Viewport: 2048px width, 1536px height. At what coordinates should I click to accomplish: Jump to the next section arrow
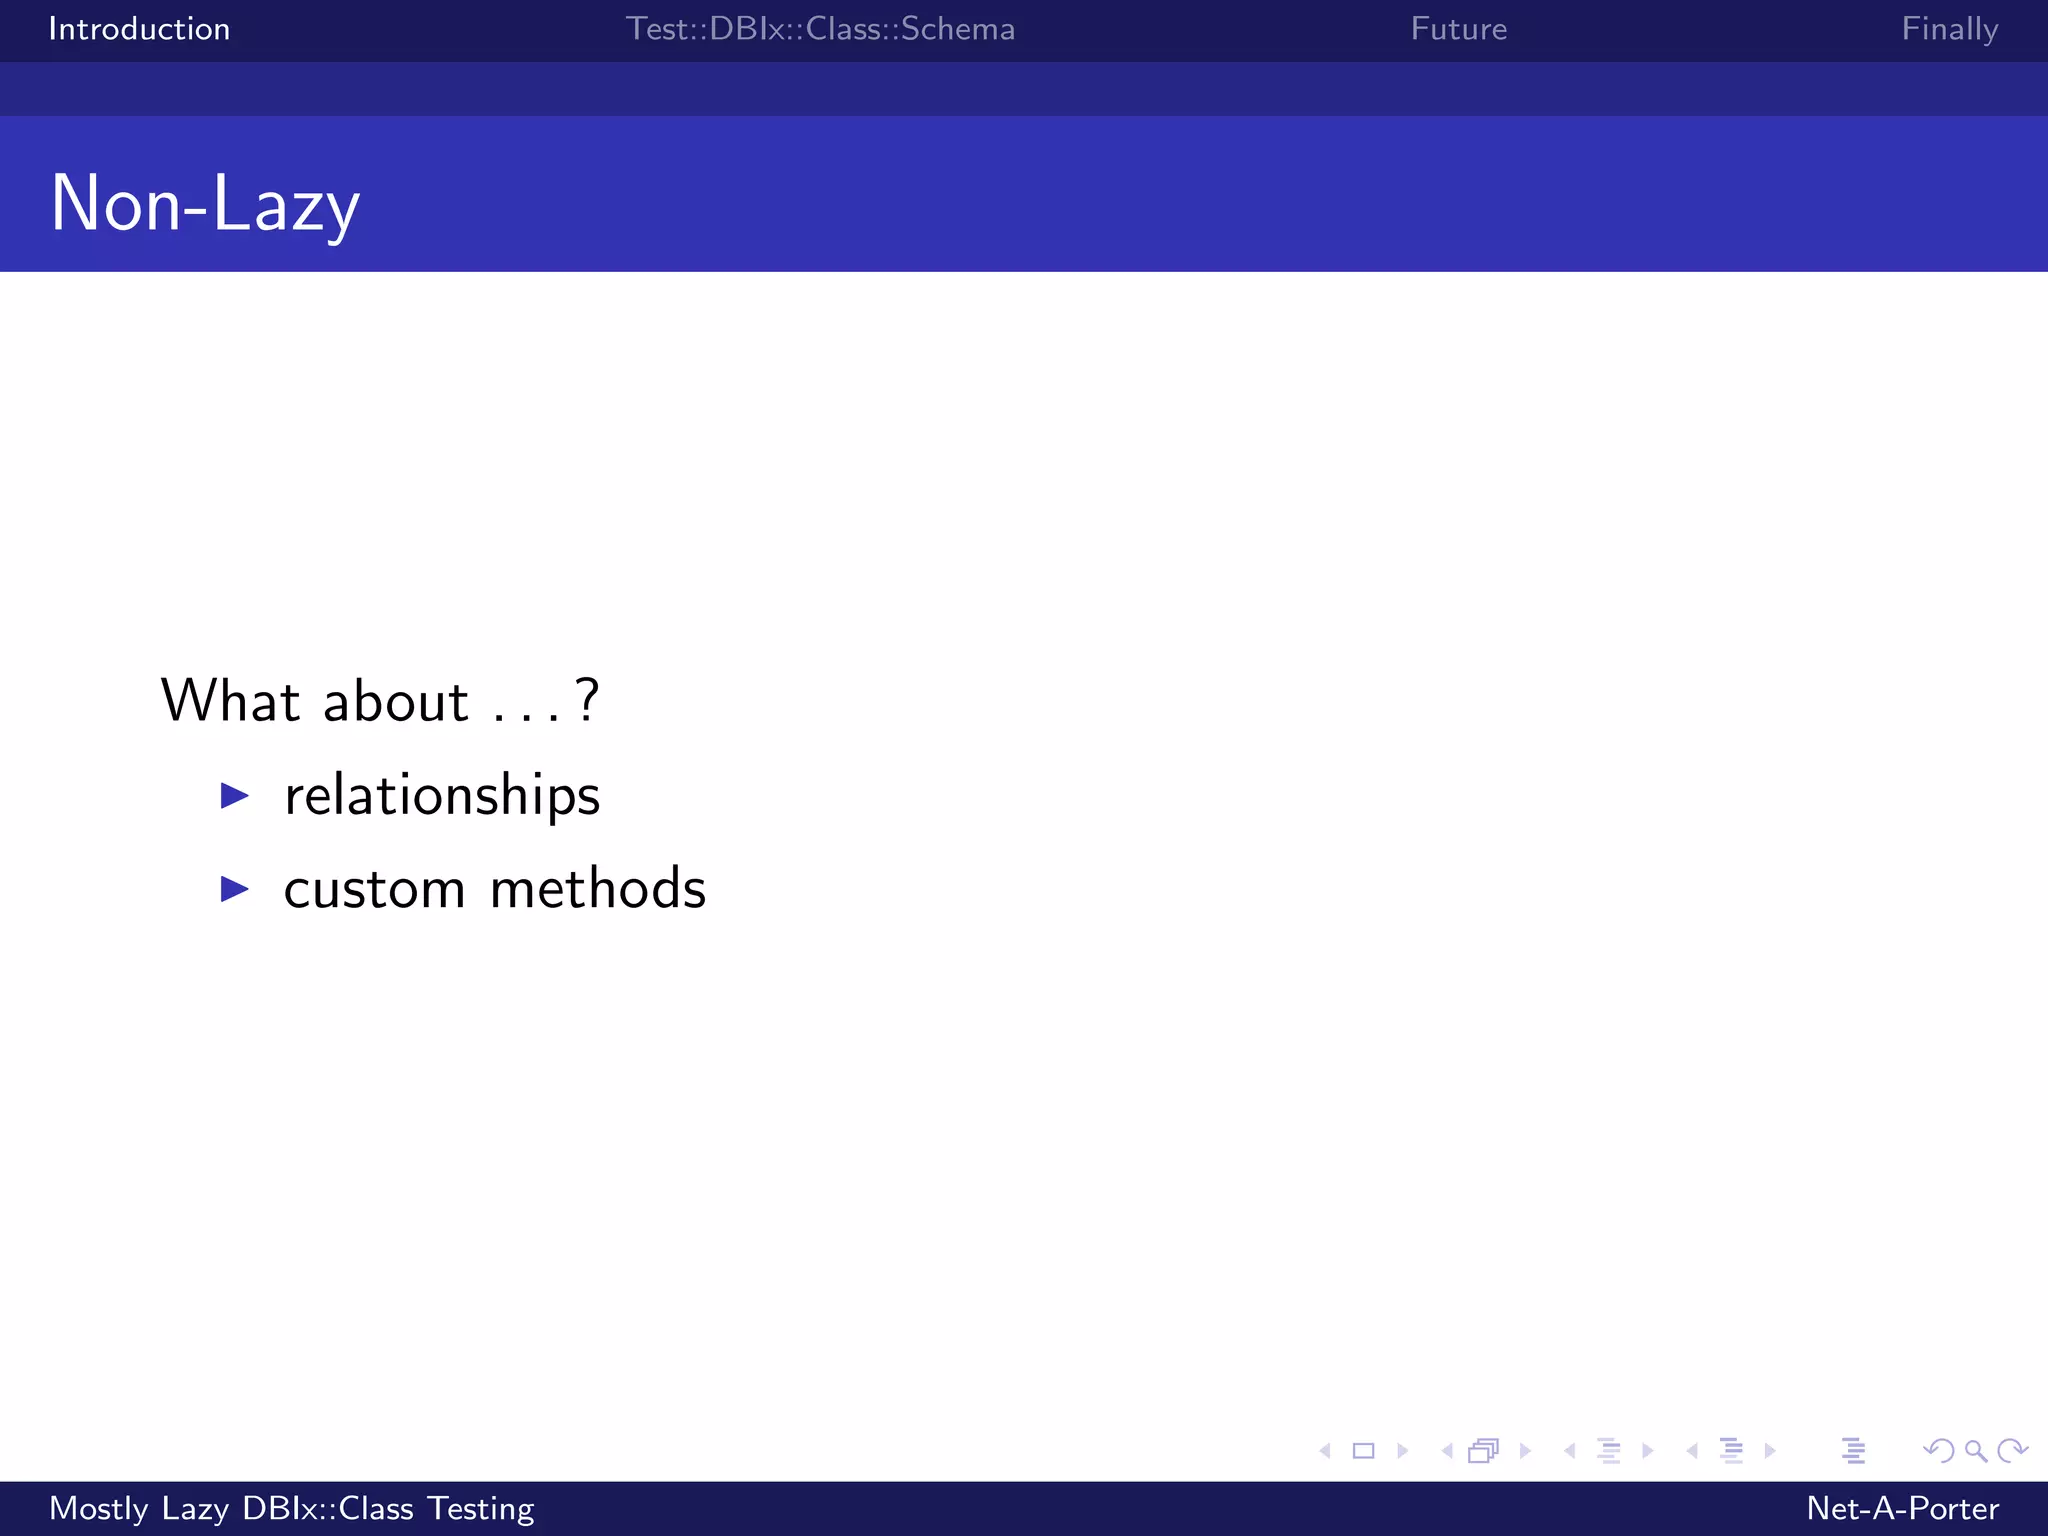tap(1771, 1451)
